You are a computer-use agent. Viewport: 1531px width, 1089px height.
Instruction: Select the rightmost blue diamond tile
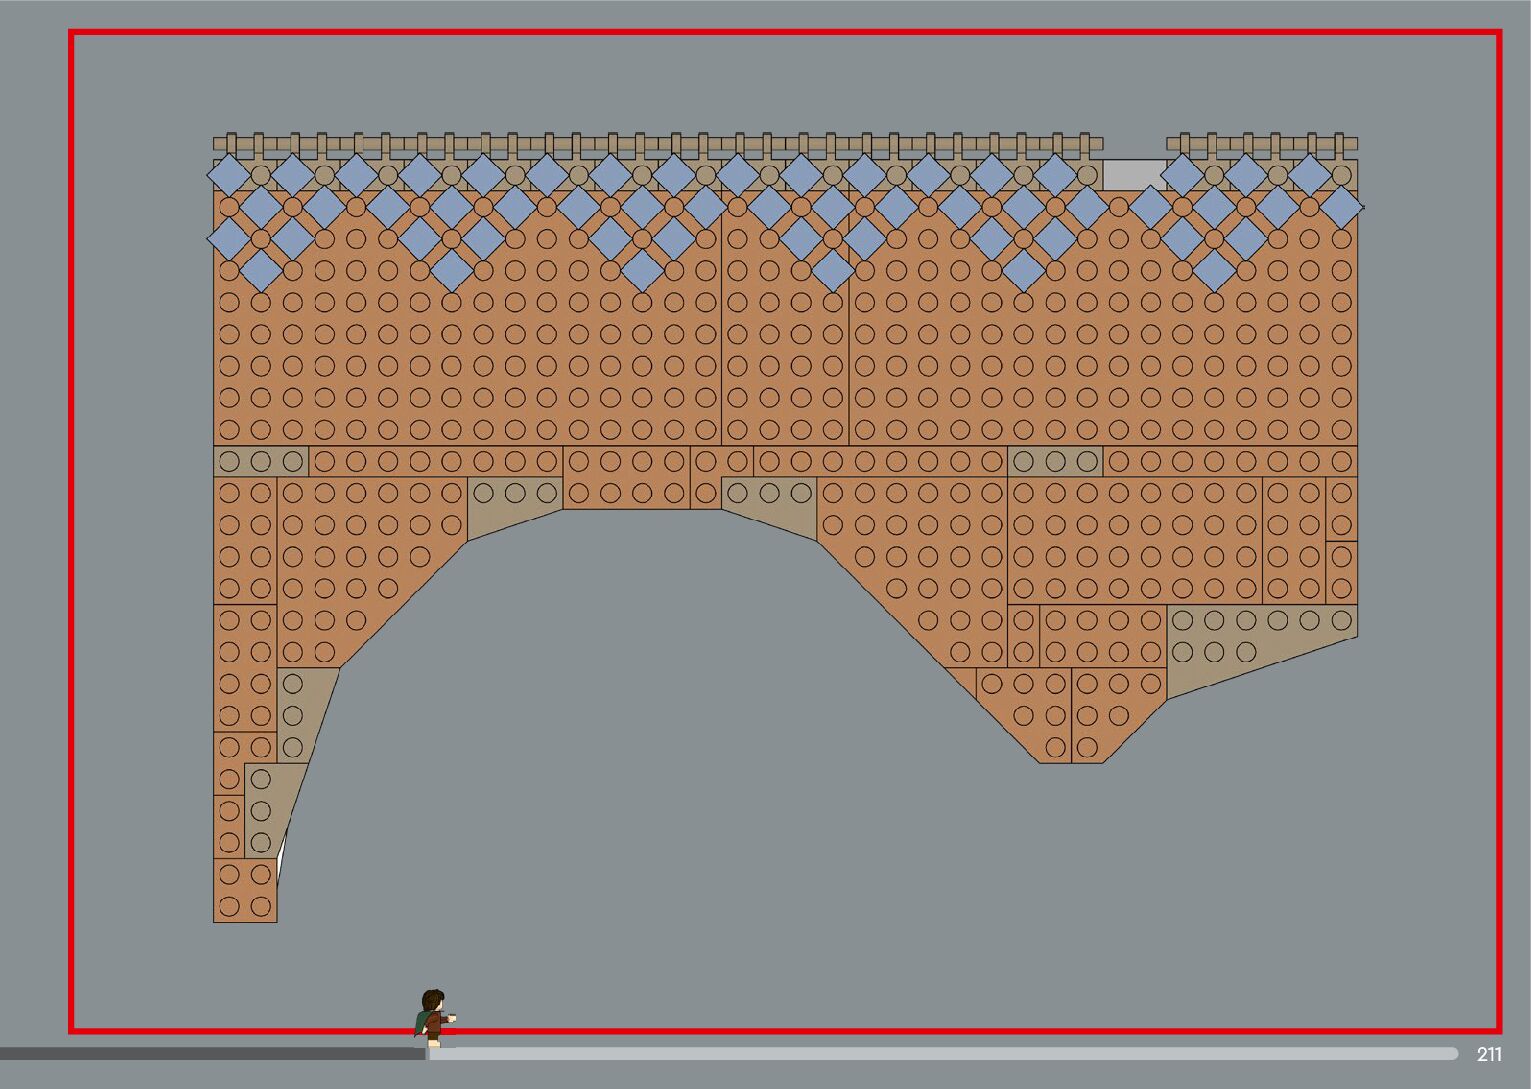1340,207
